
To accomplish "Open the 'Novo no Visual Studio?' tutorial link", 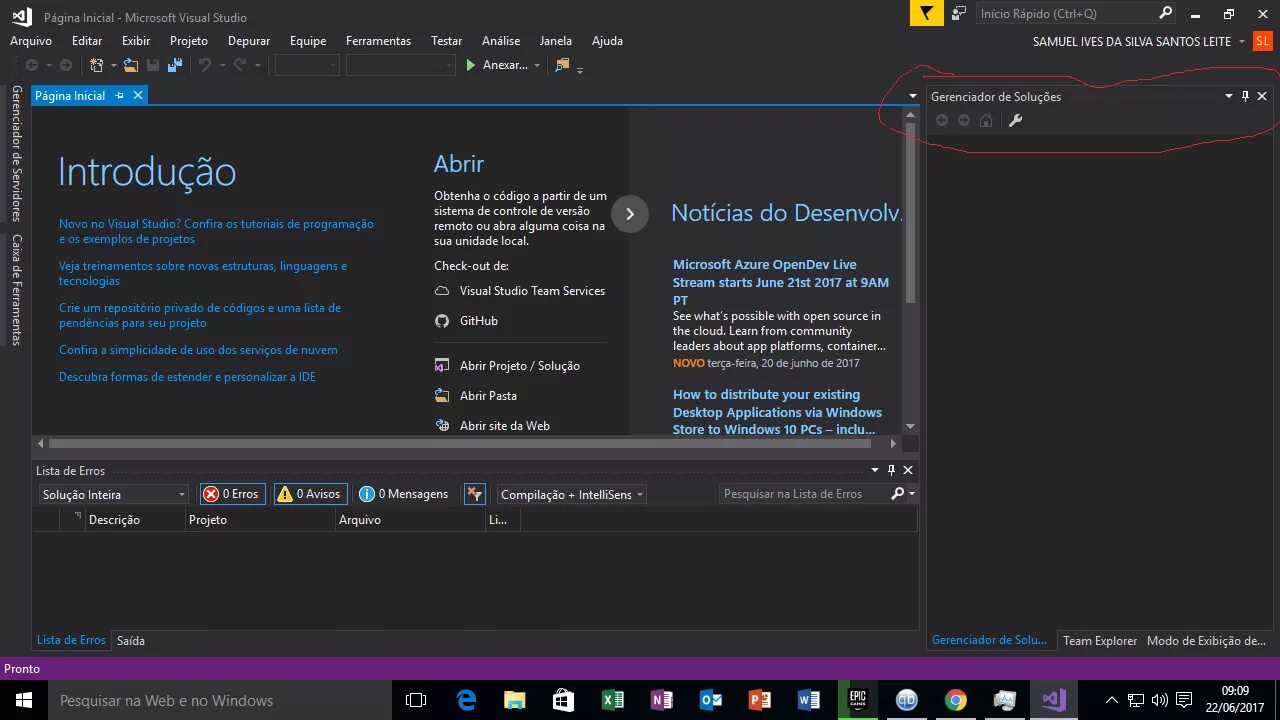I will 216,232.
